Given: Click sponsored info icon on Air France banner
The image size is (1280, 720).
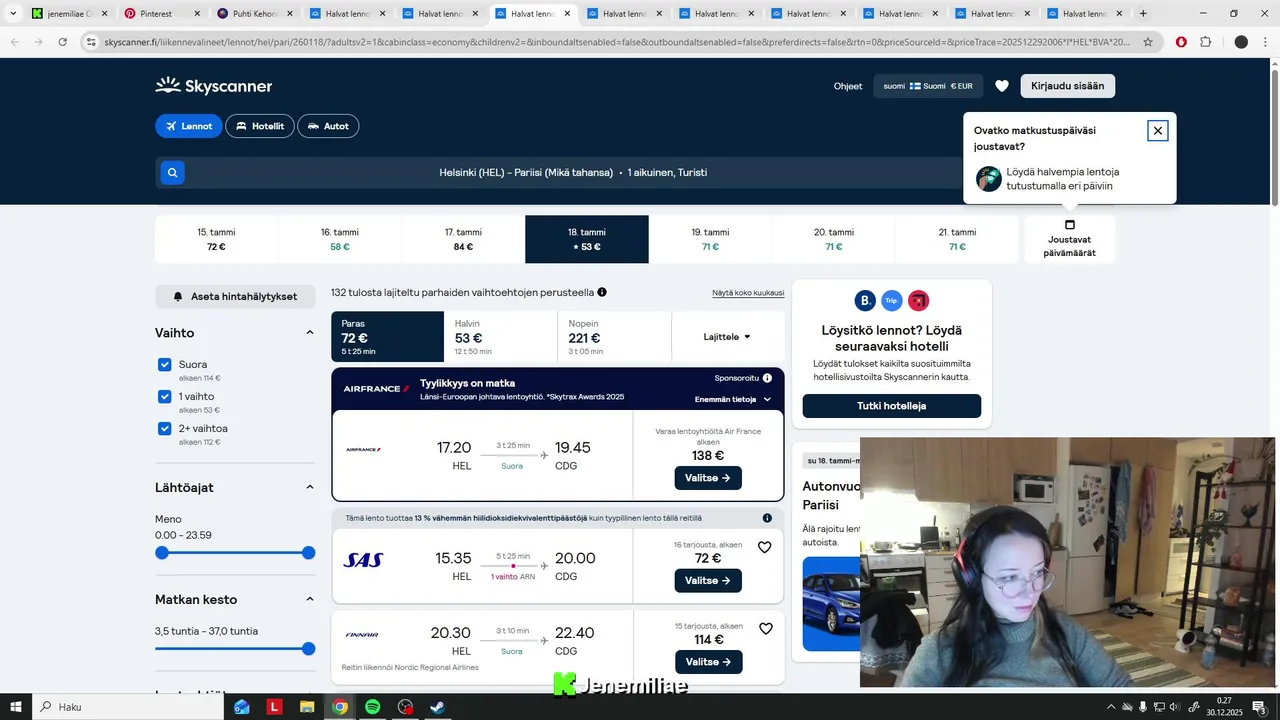Looking at the screenshot, I should click(767, 378).
